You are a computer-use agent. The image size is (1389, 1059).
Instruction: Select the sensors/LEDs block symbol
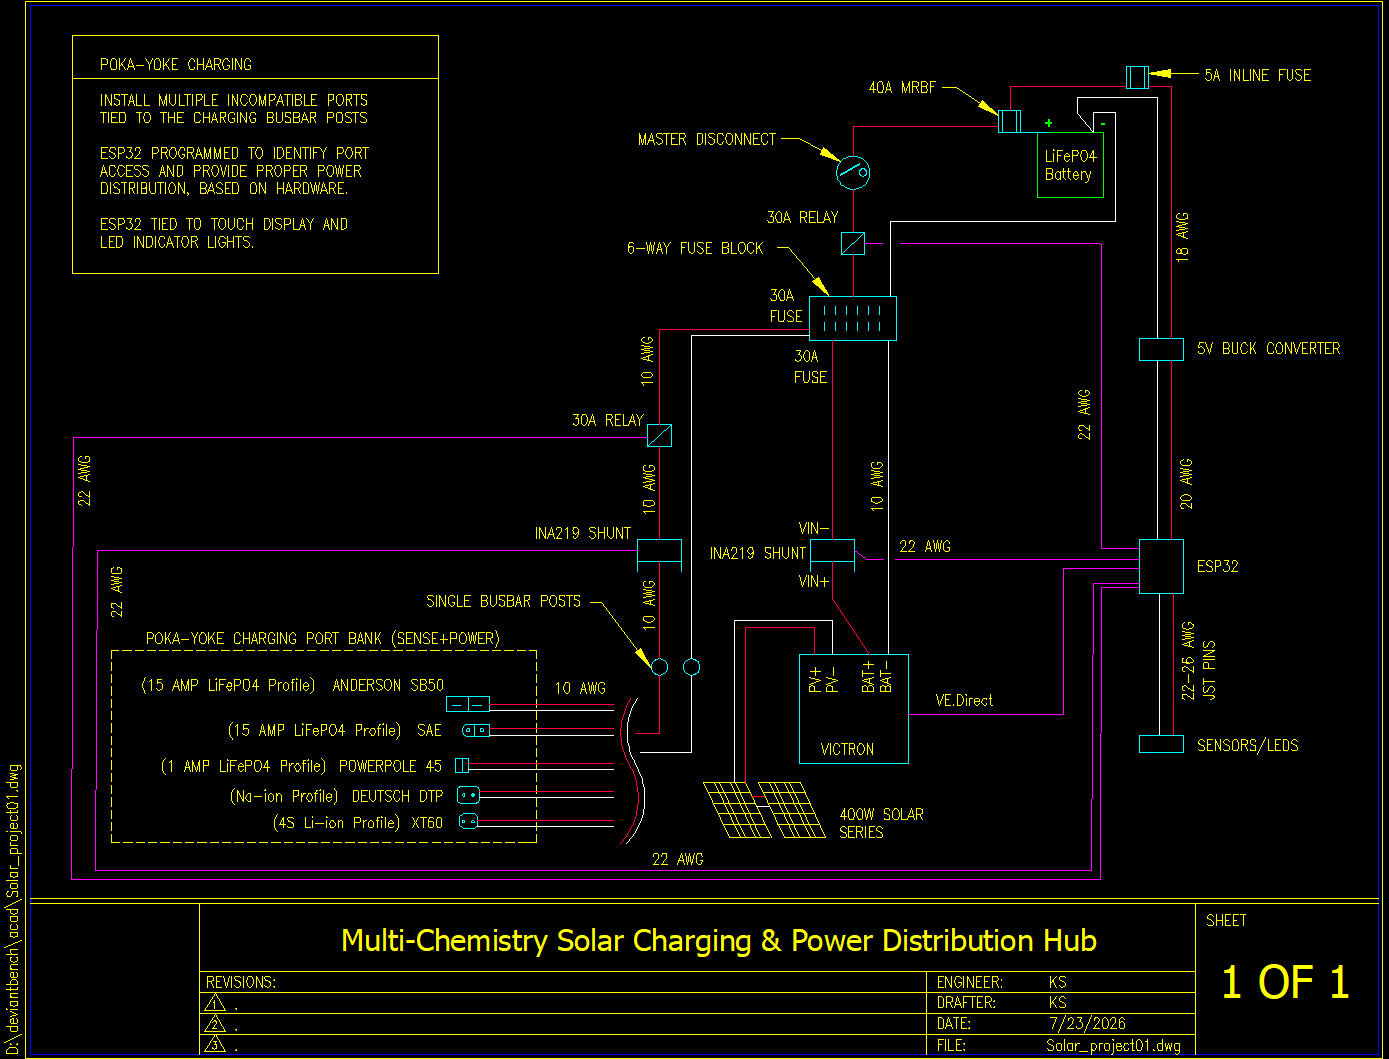1162,744
